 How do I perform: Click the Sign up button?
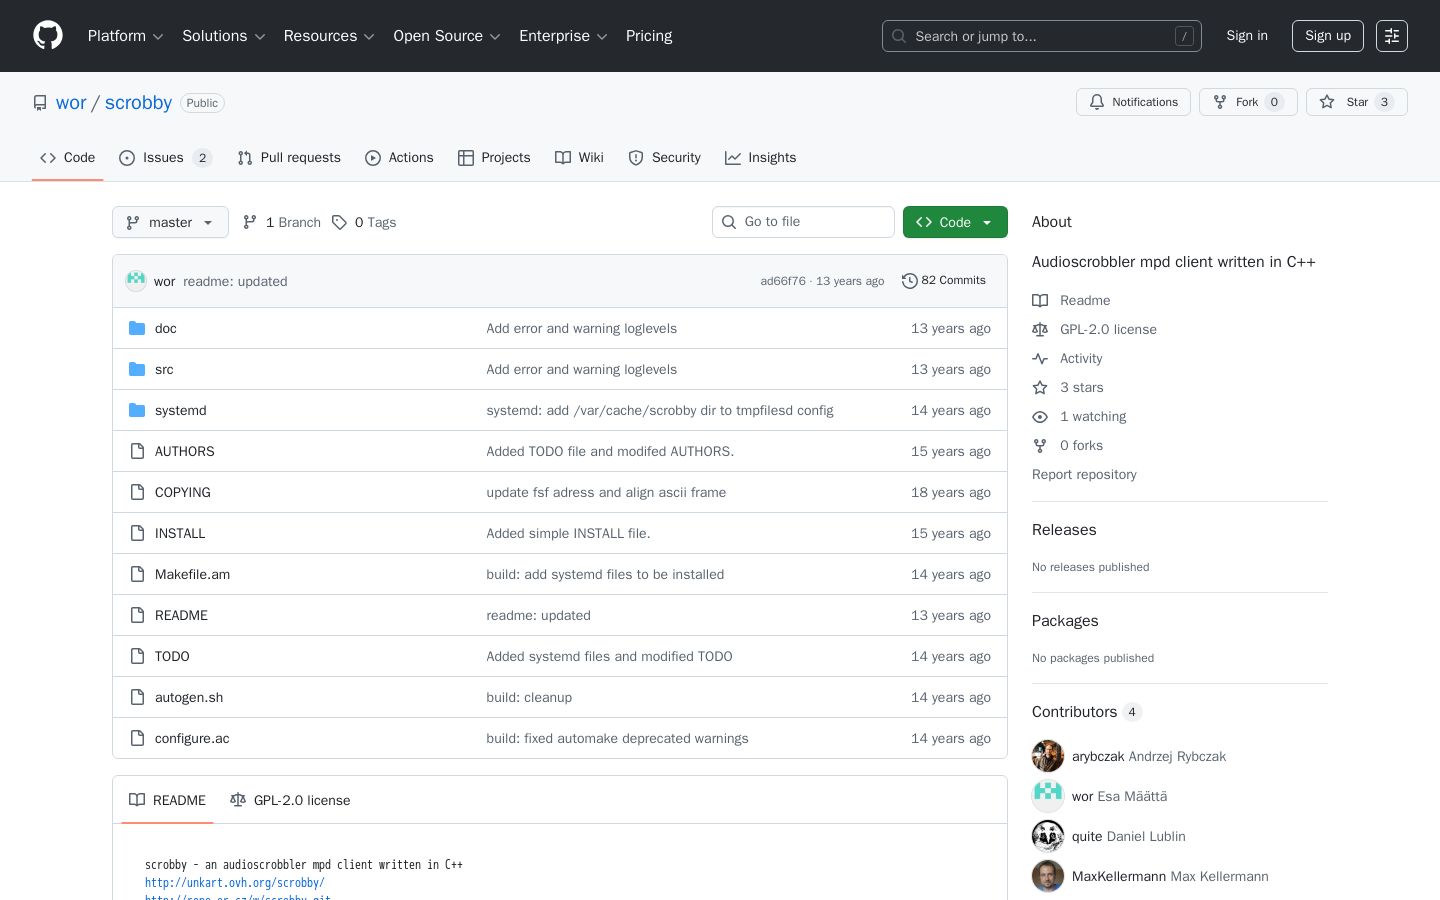(1328, 36)
